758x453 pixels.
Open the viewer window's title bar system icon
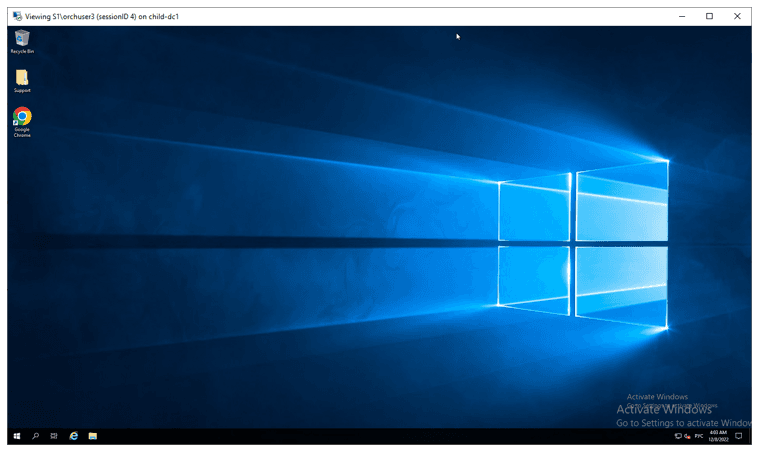tap(17, 16)
